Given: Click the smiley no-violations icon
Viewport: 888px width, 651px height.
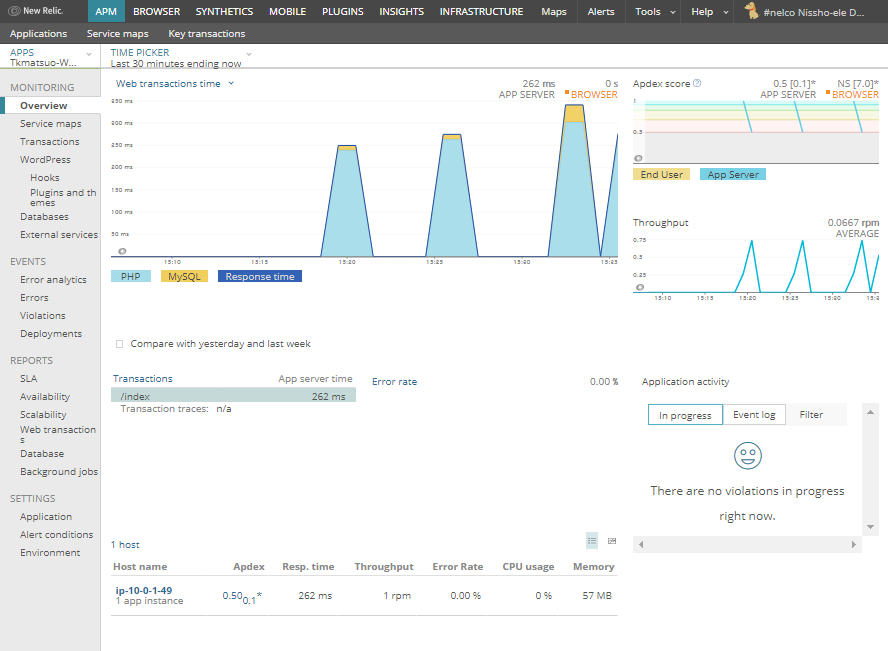Looking at the screenshot, I should tap(748, 456).
